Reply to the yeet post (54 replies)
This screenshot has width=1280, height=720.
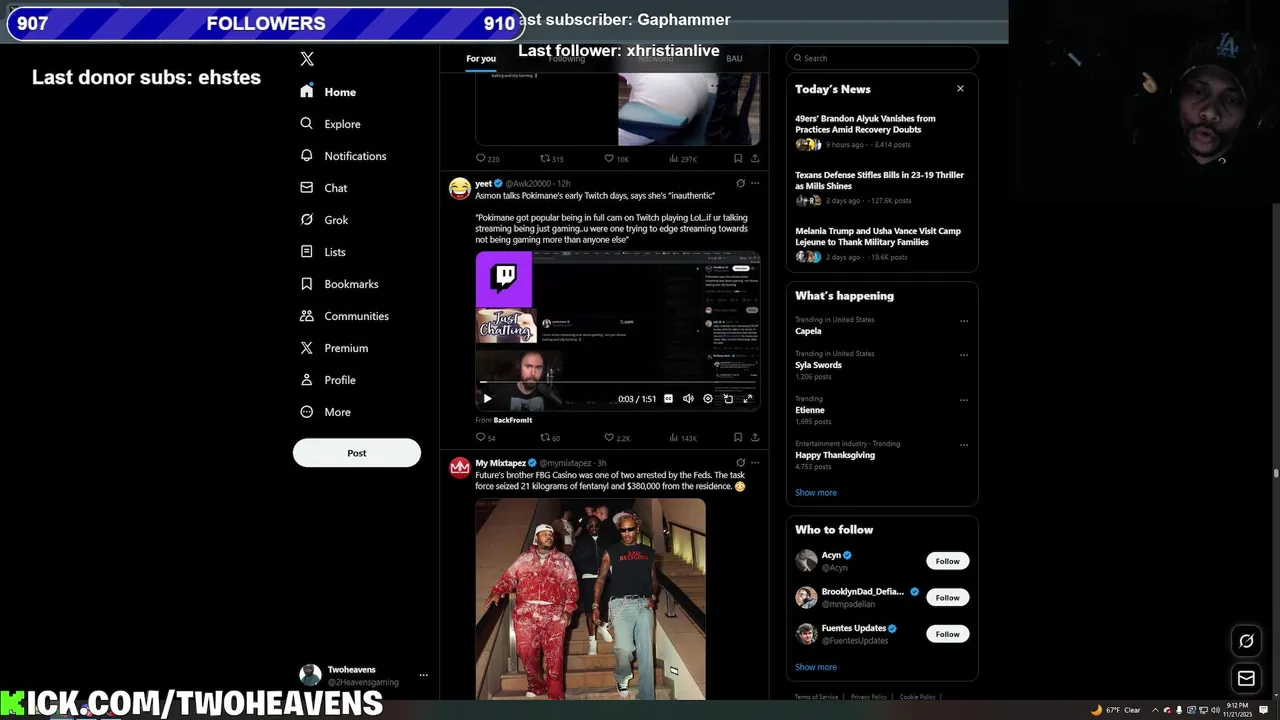click(x=485, y=438)
